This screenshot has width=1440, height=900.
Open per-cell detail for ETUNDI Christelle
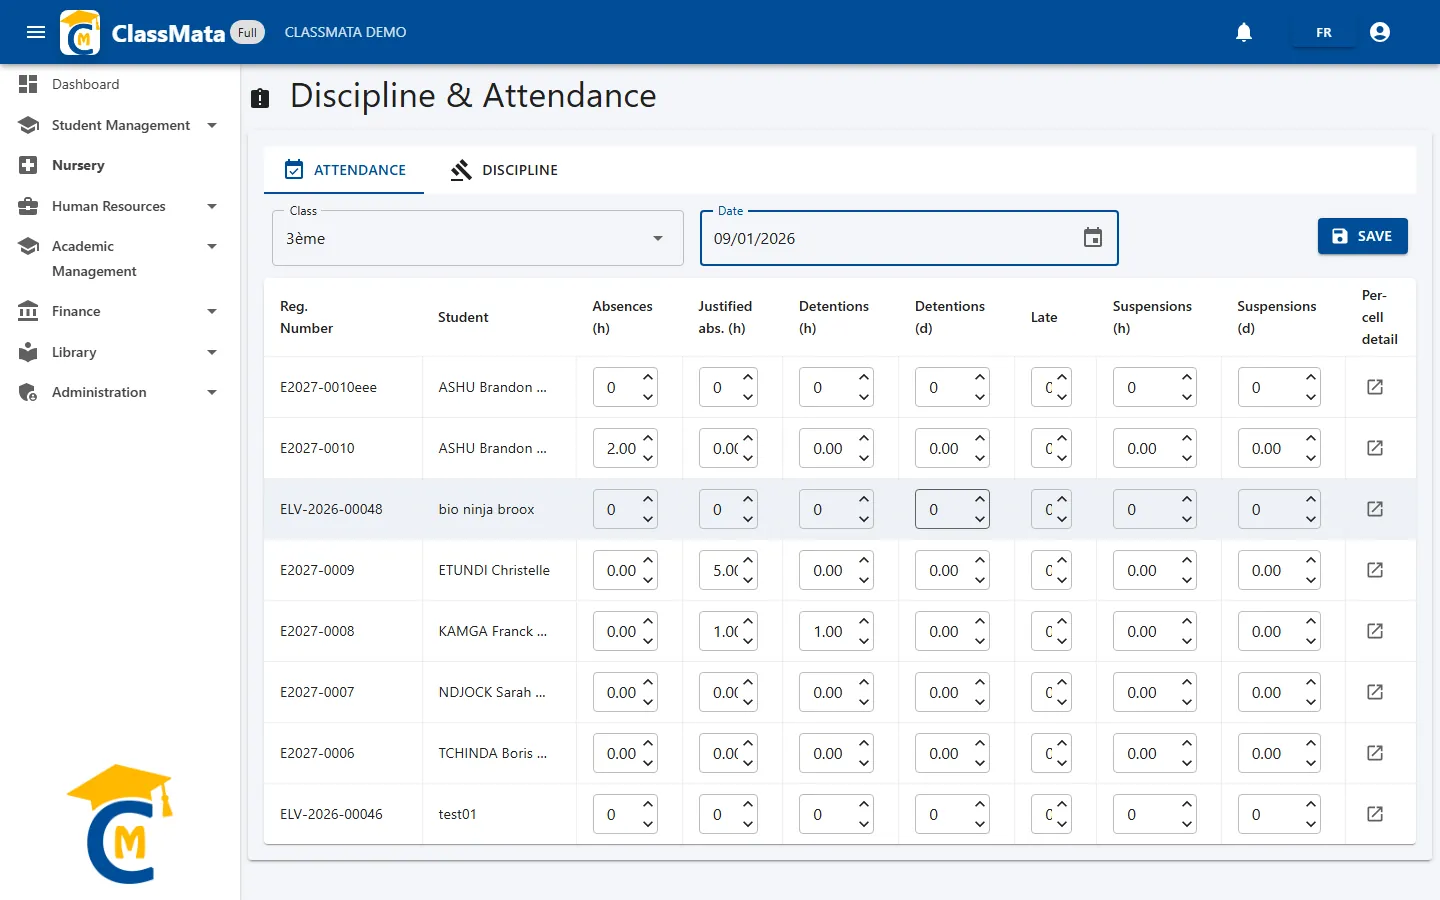click(1375, 570)
